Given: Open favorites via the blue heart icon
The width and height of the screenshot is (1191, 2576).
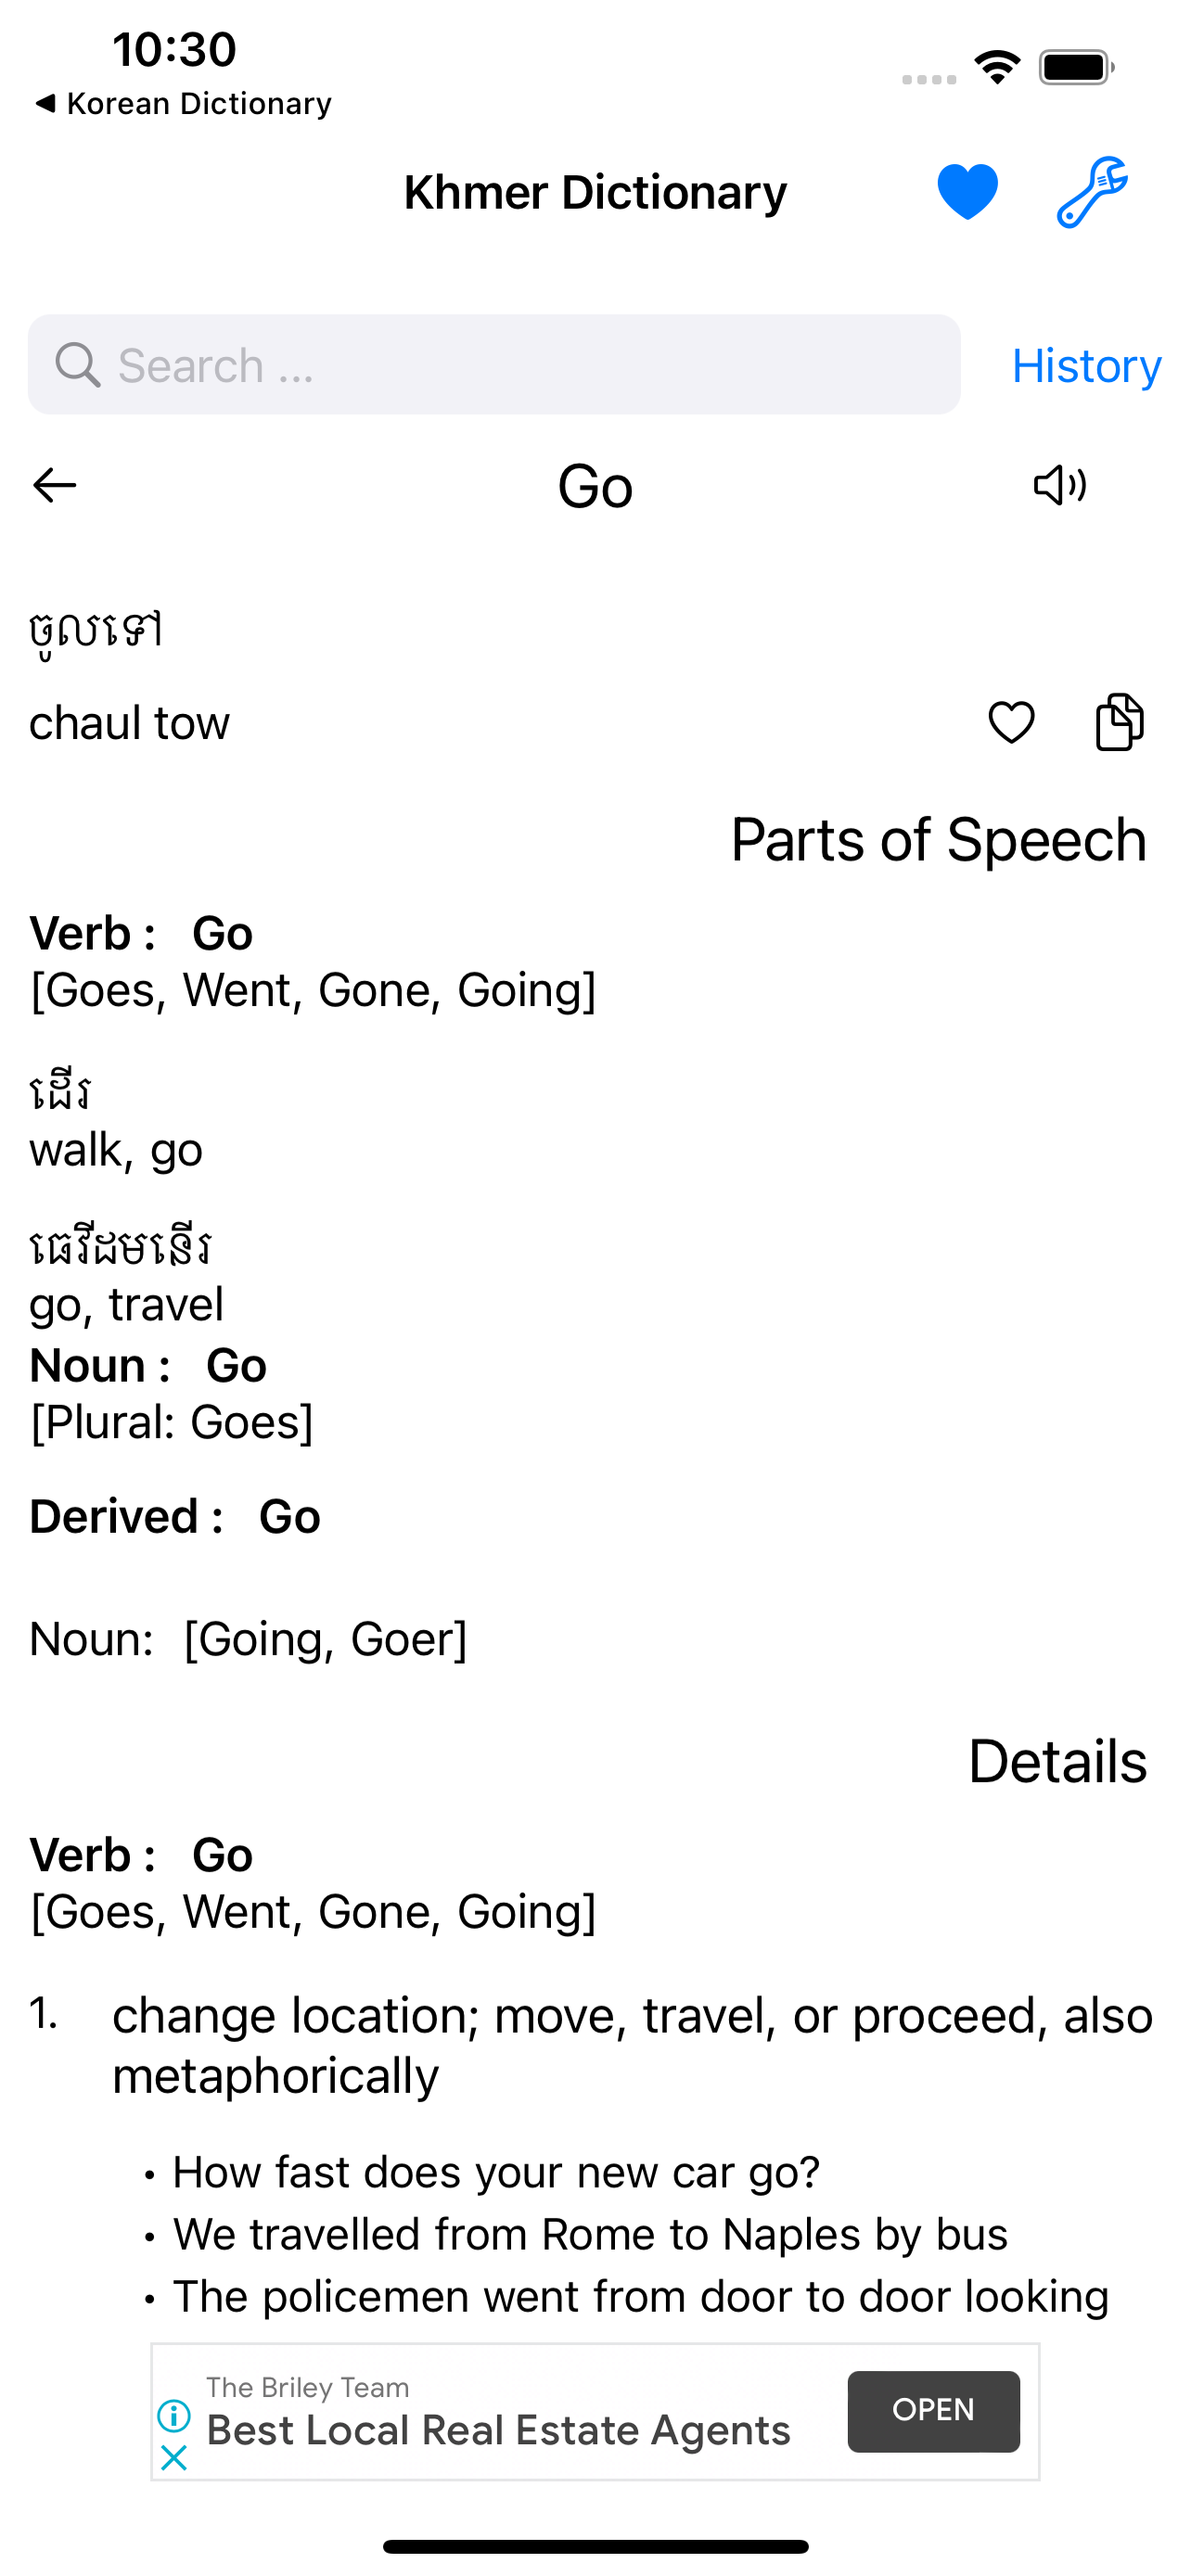Looking at the screenshot, I should (968, 191).
